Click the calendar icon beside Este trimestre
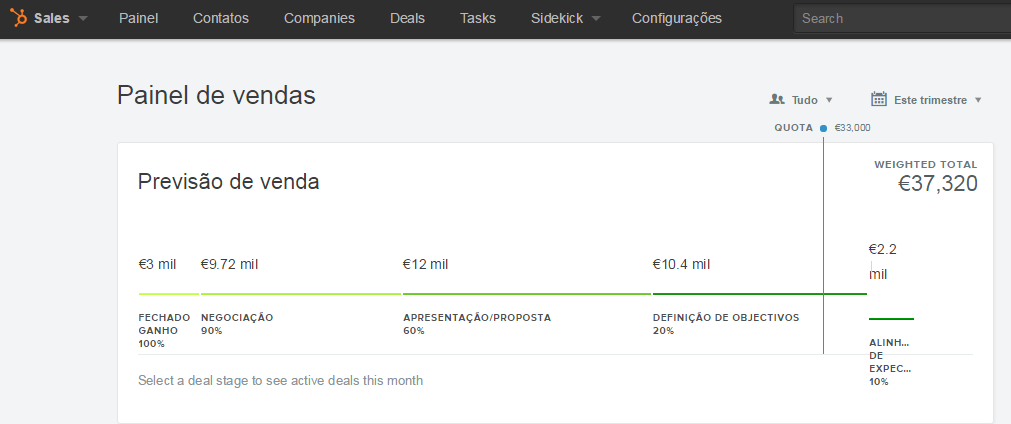Viewport: 1011px width, 424px height. click(879, 99)
